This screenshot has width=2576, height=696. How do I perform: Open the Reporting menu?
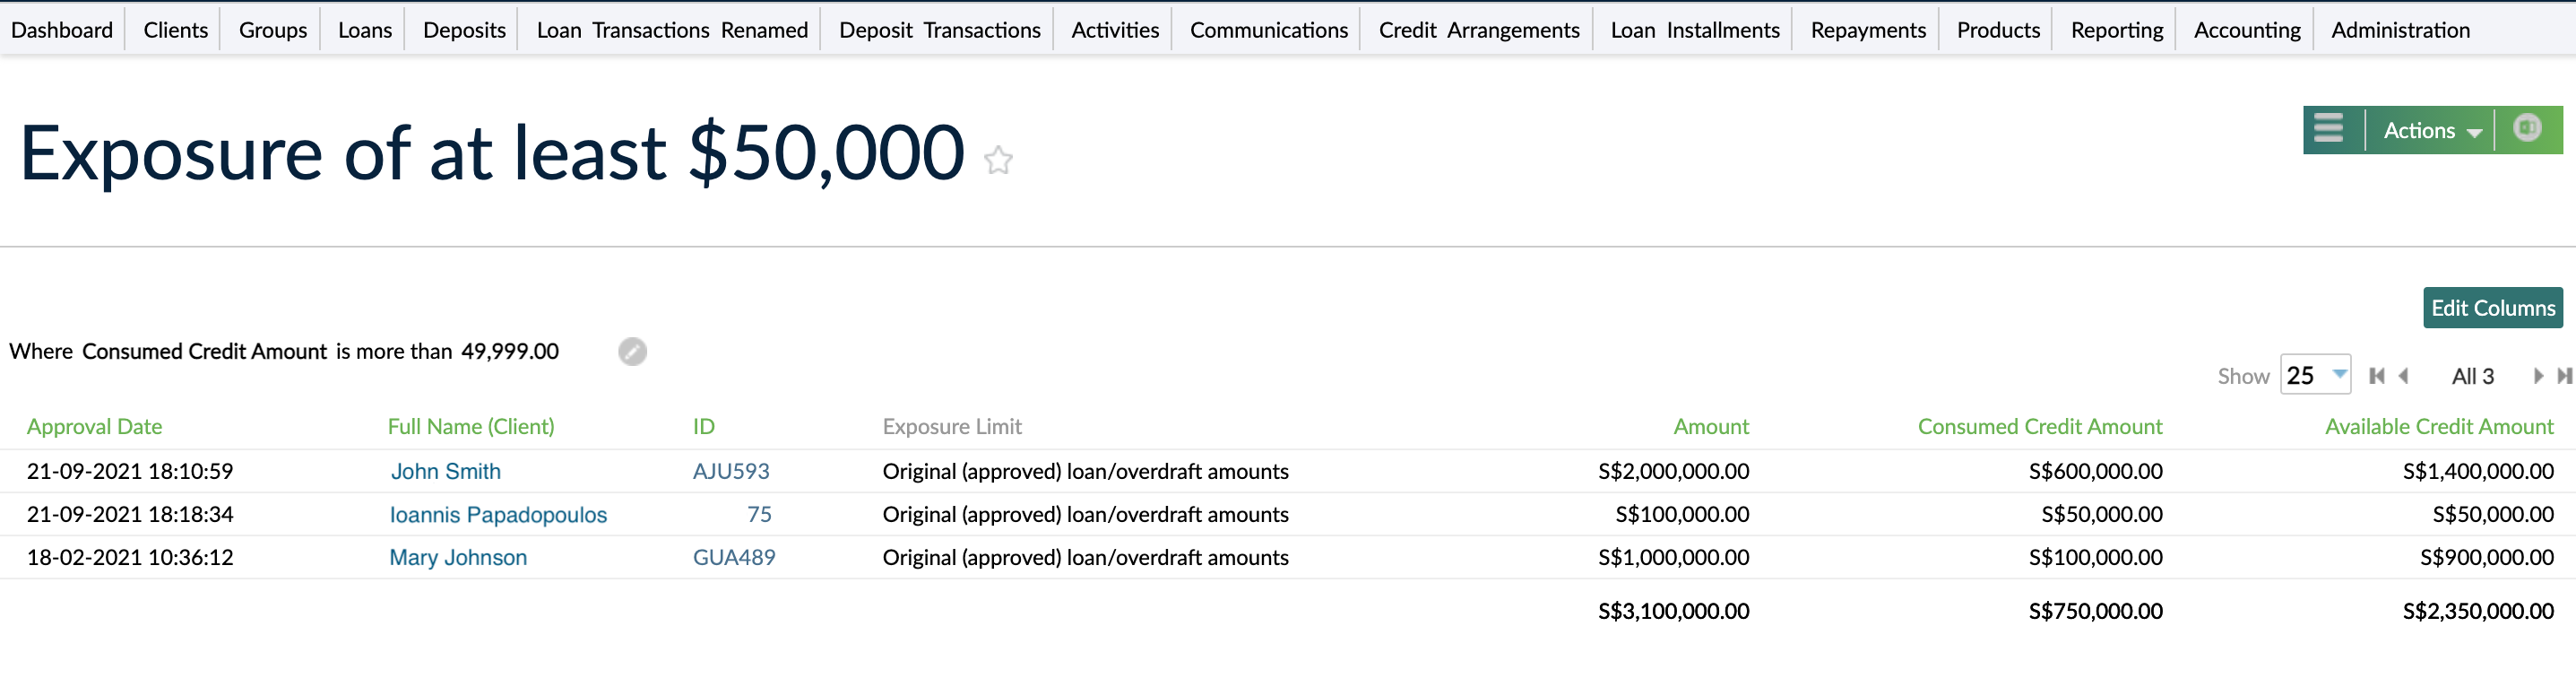point(2117,30)
